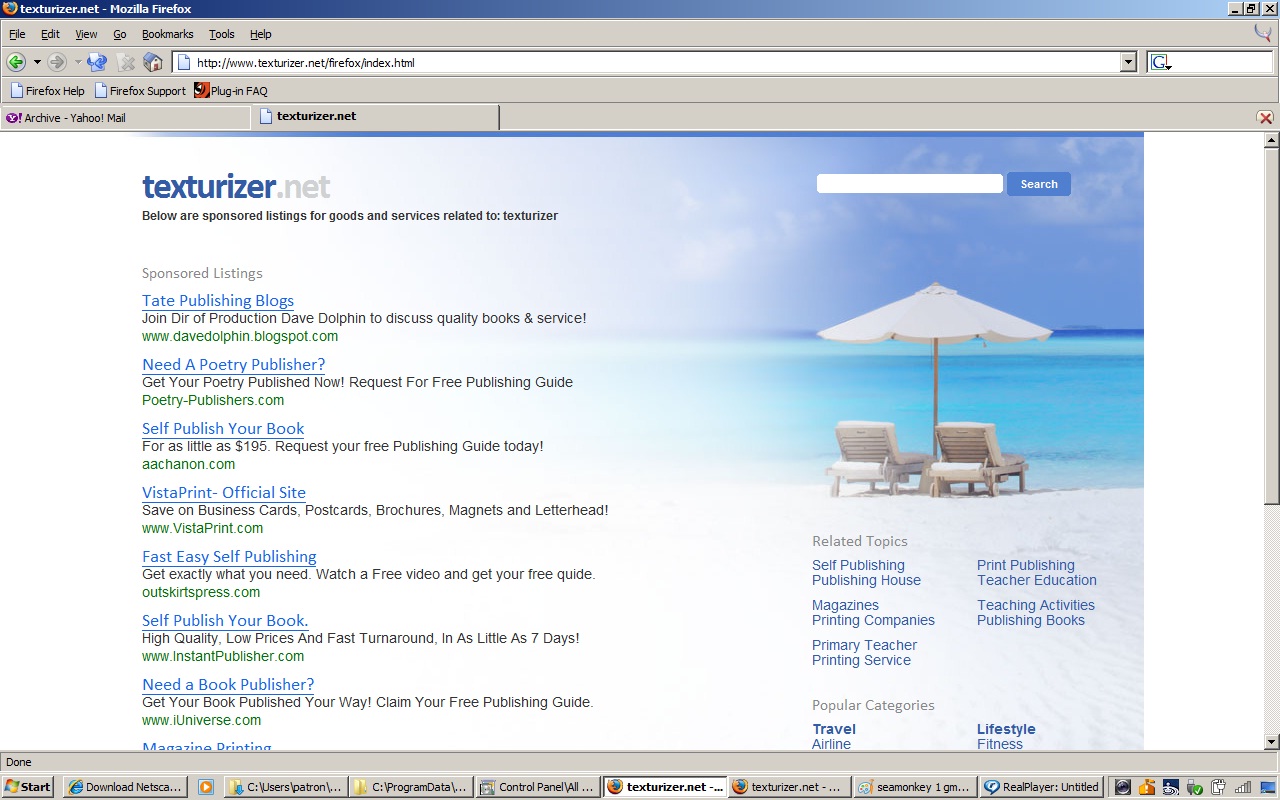The height and width of the screenshot is (800, 1280).
Task: Go to Home using house icon
Action: point(153,62)
